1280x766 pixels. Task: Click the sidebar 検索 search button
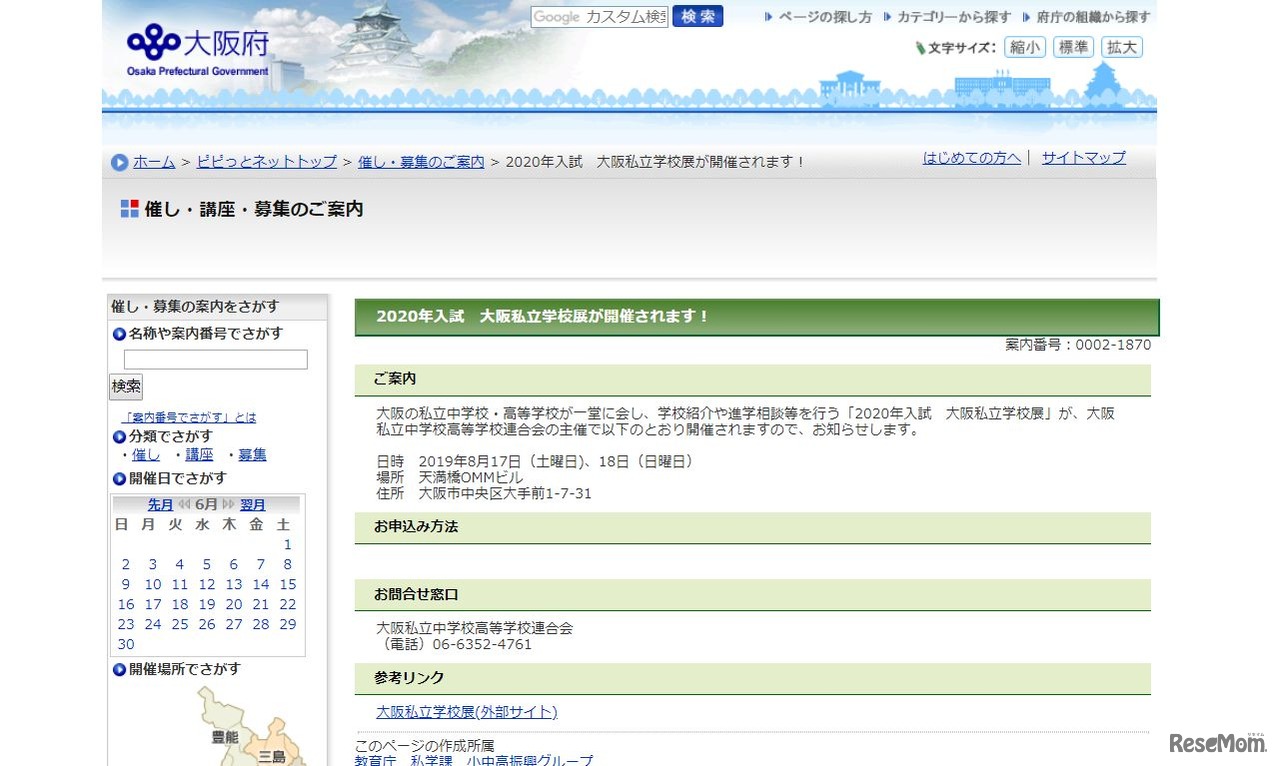(x=125, y=386)
